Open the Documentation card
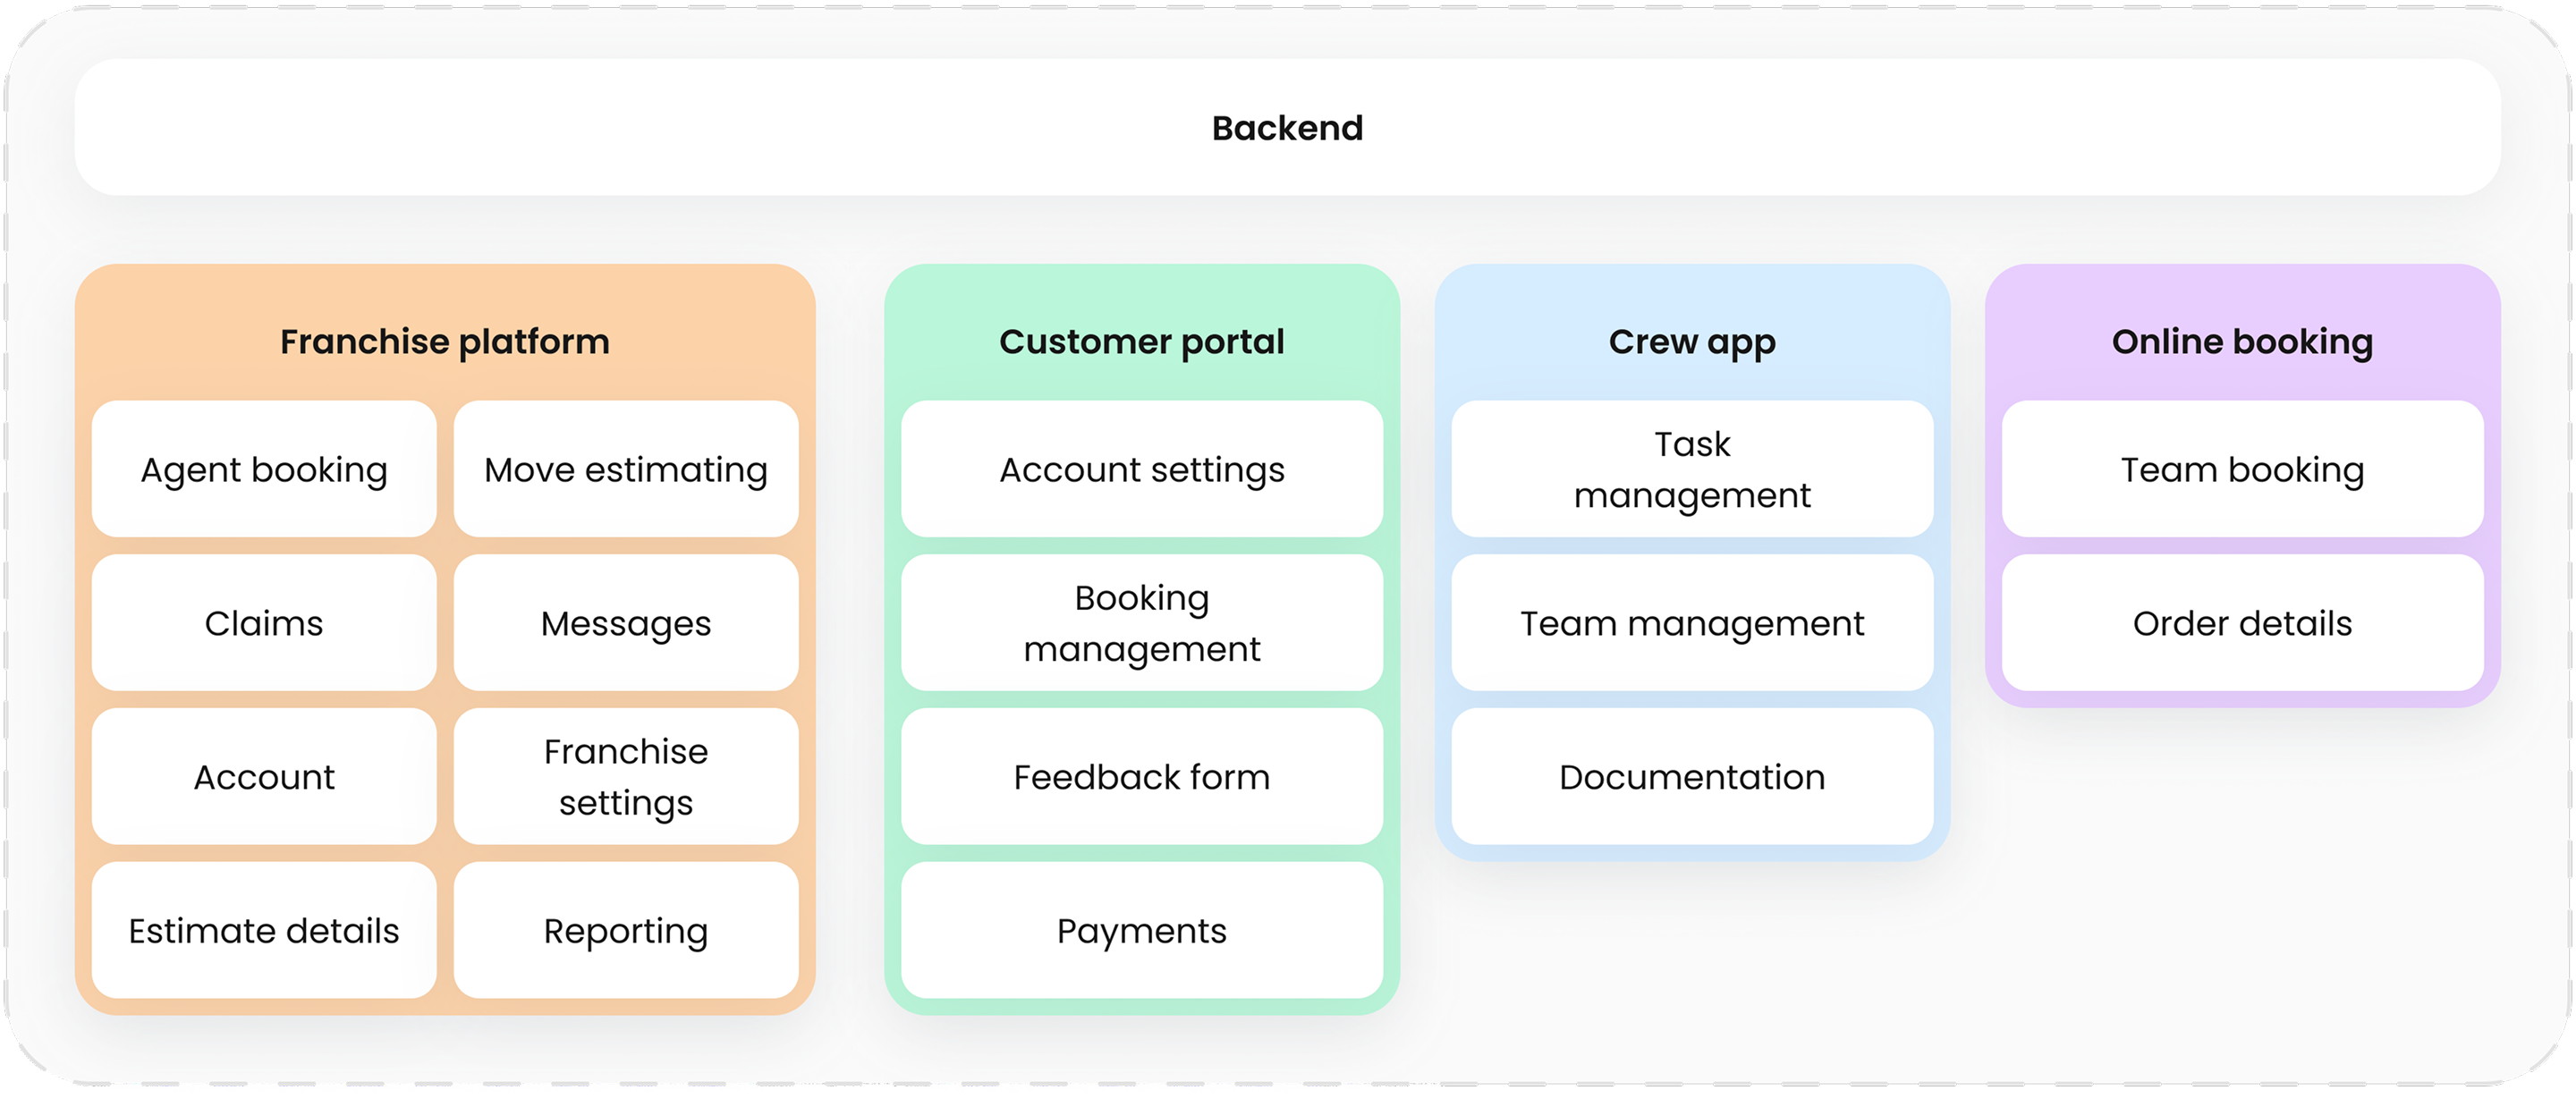The width and height of the screenshot is (2576, 1107). [x=1692, y=777]
